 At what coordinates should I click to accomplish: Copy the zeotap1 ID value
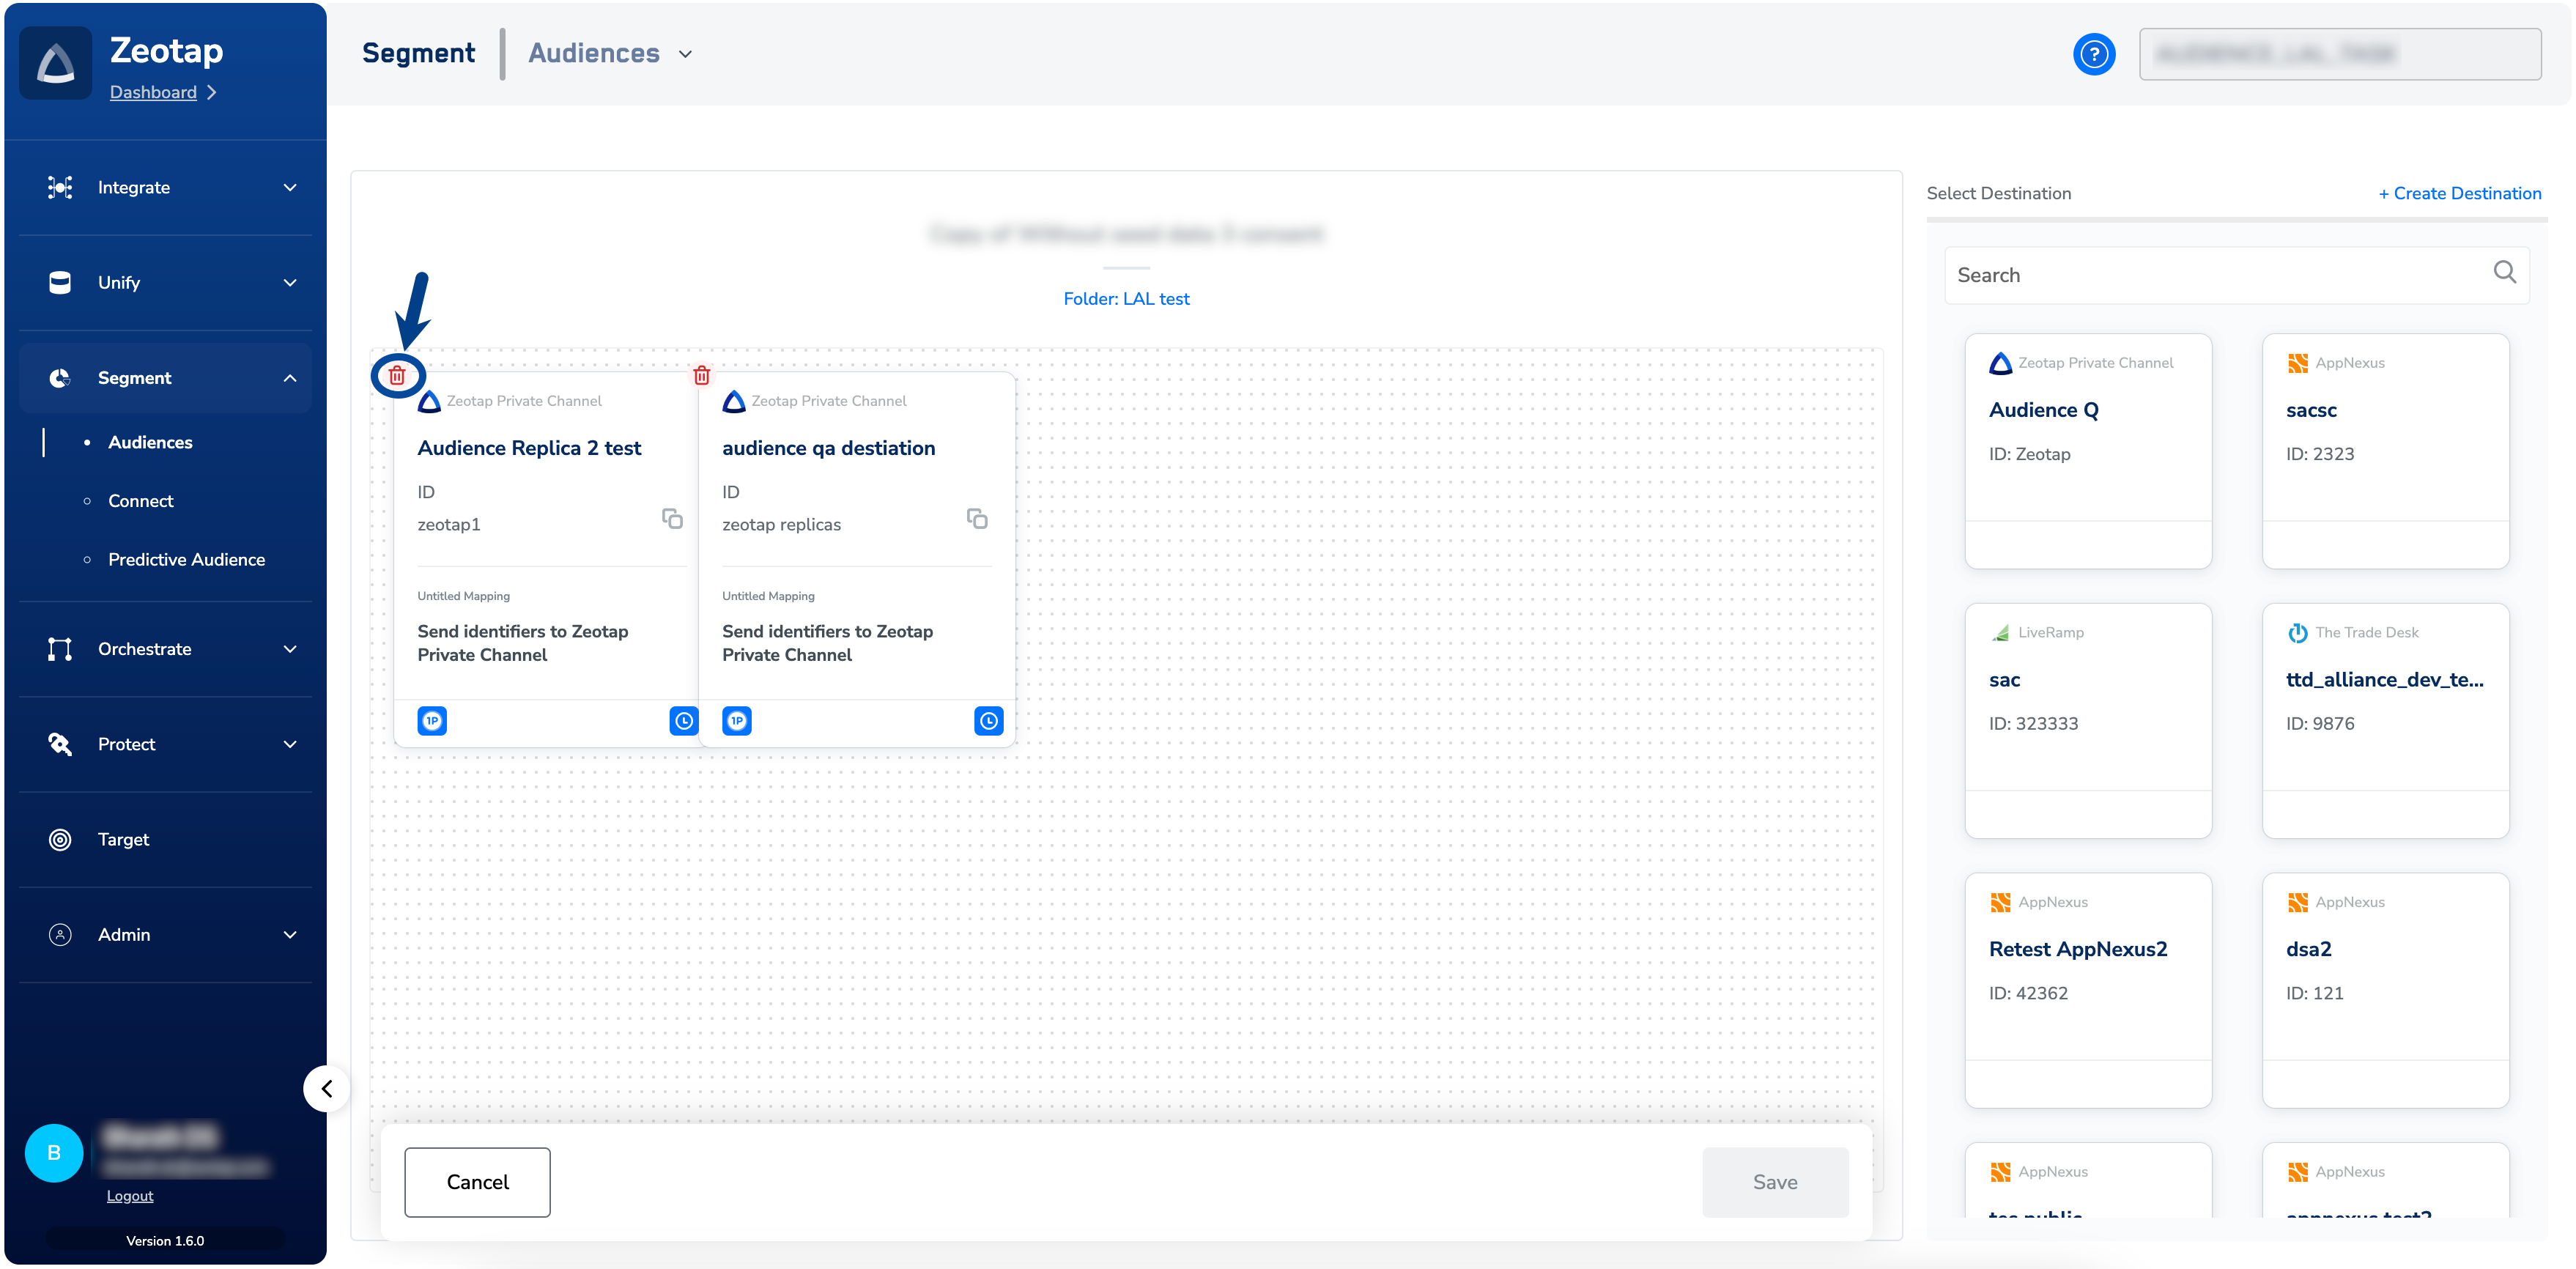(x=672, y=518)
